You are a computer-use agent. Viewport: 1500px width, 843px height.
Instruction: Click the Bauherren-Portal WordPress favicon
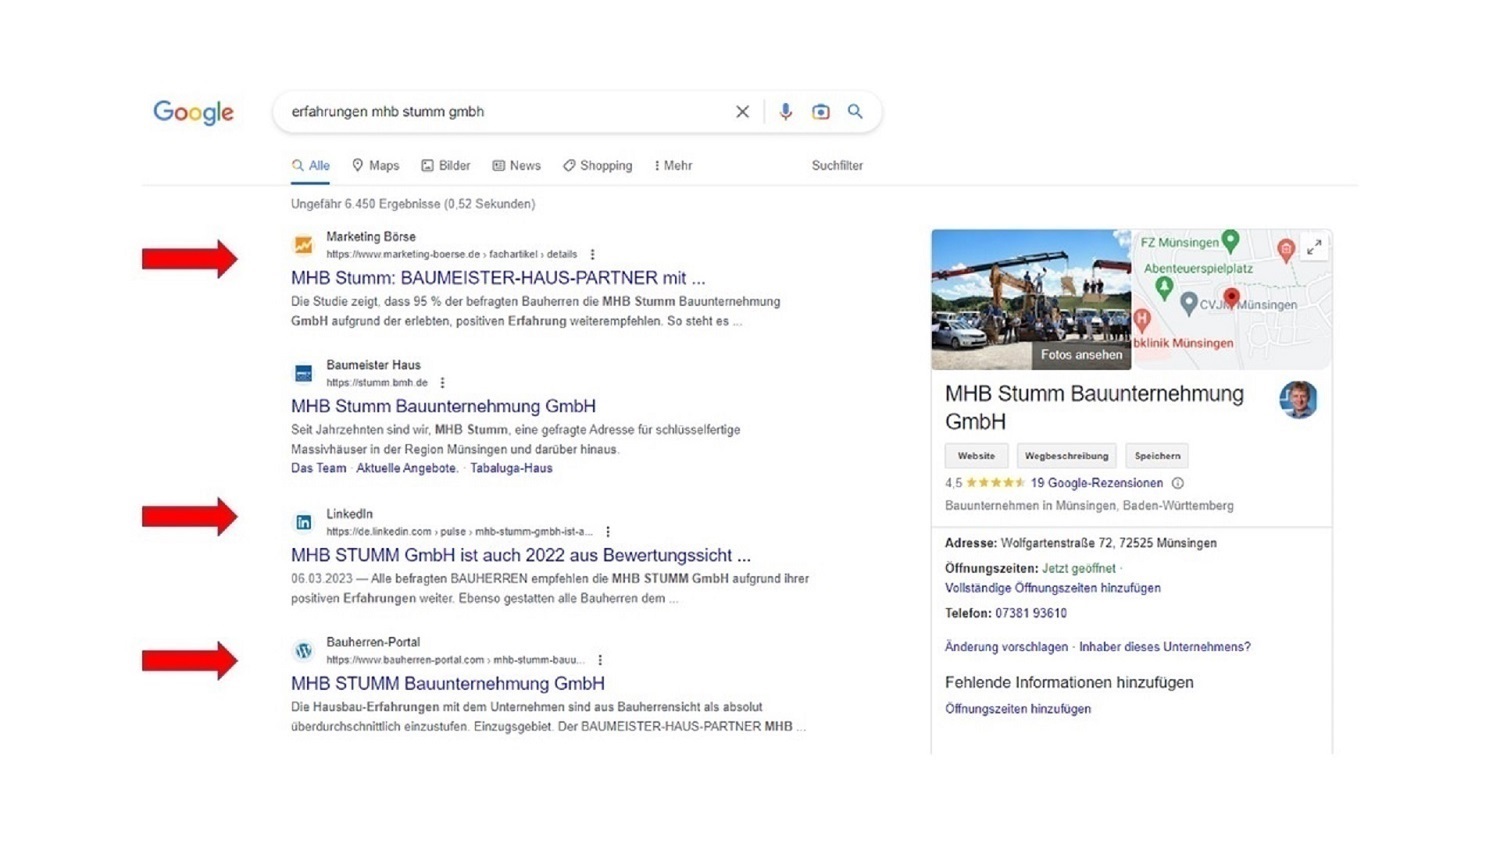[303, 650]
